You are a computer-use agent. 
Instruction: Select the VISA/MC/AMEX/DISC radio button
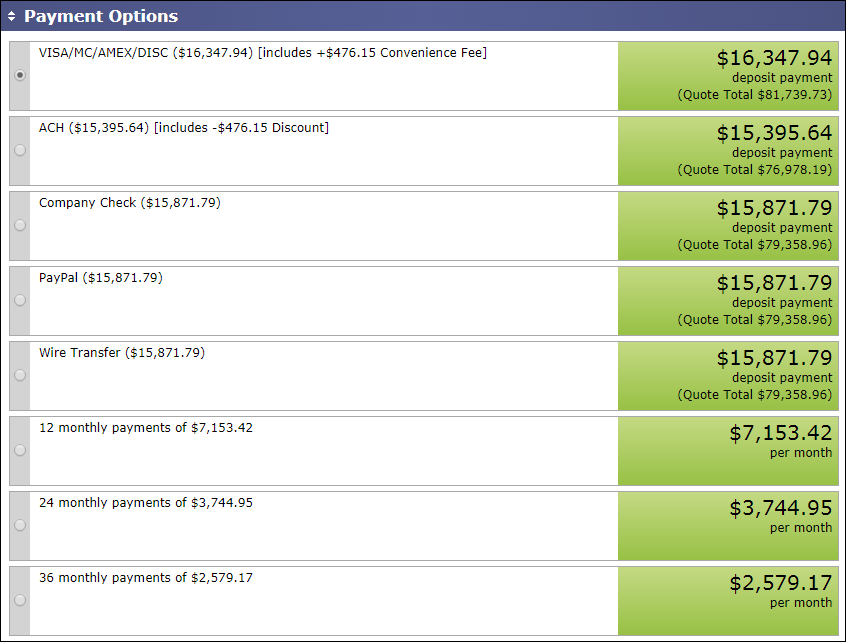coord(20,75)
